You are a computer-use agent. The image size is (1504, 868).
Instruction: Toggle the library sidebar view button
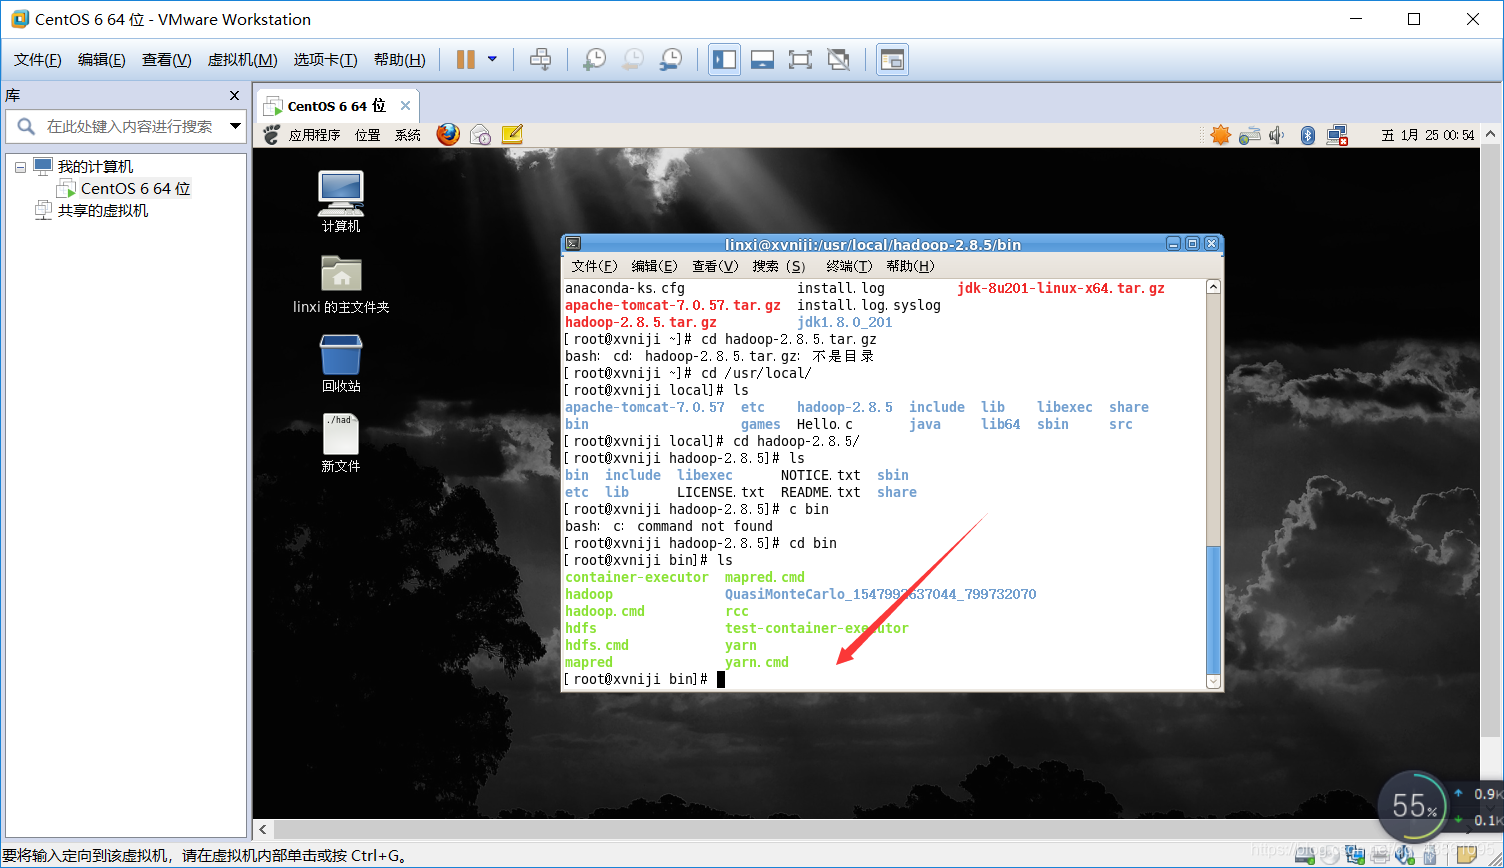tap(724, 60)
